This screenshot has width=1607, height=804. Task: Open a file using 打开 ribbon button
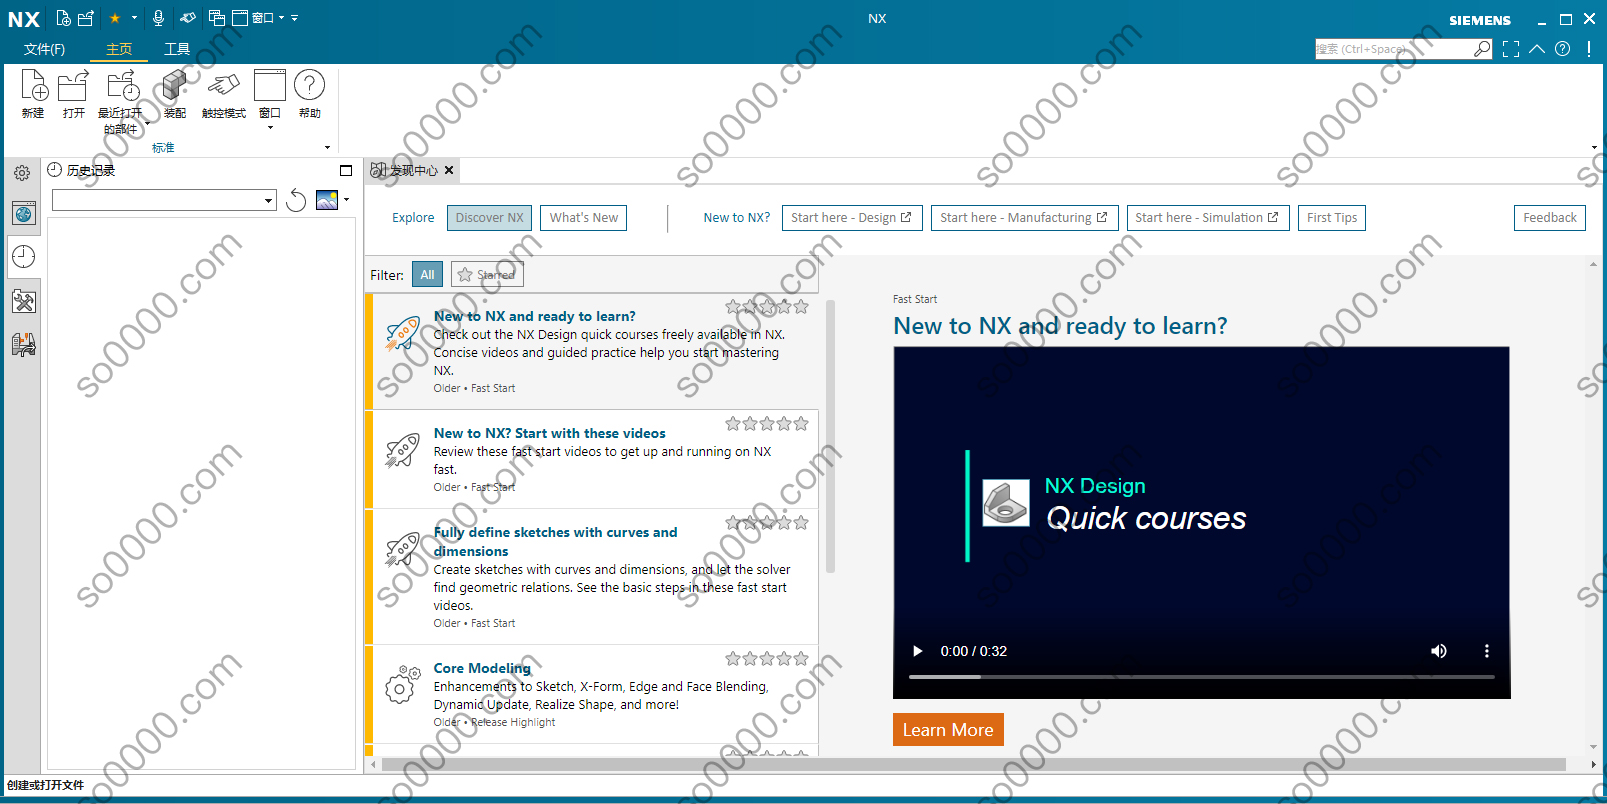[73, 94]
